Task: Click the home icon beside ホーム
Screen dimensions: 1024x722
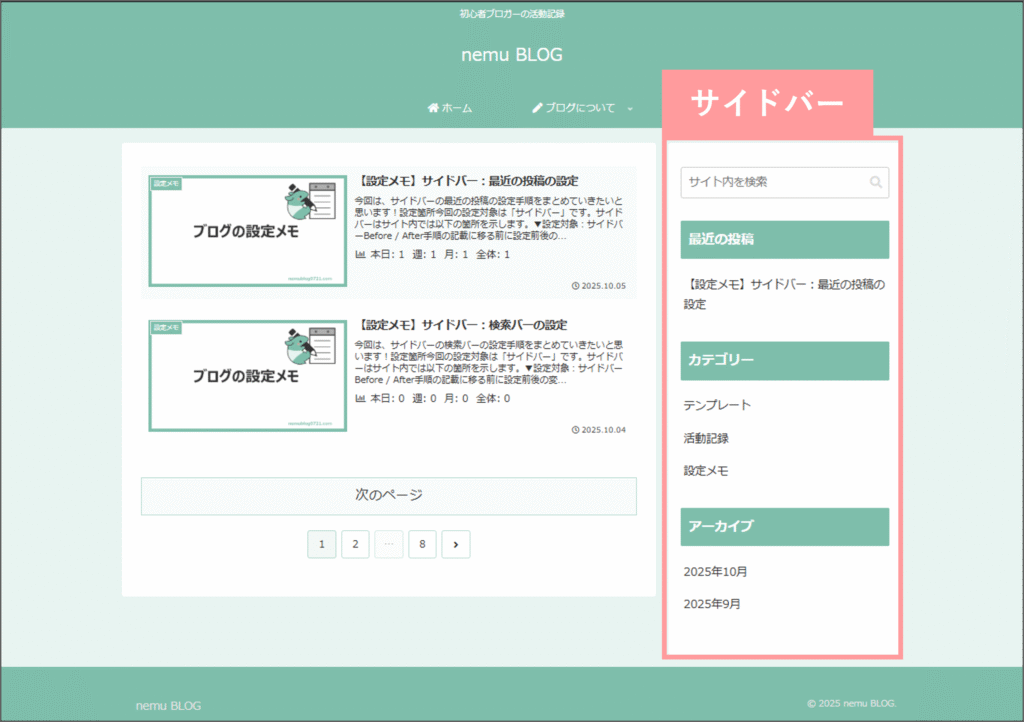Action: click(x=433, y=108)
